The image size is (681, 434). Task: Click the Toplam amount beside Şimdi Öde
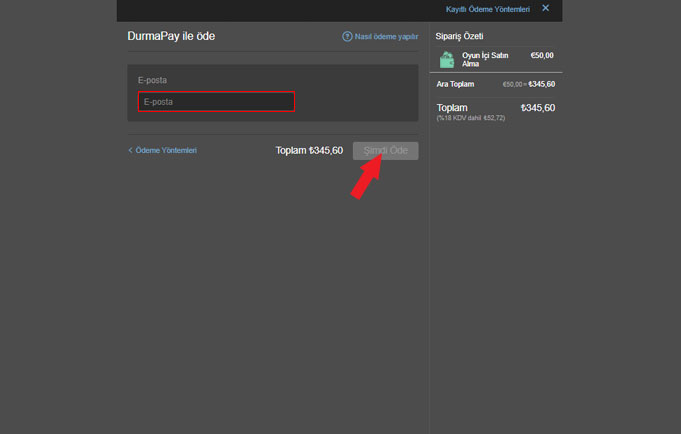(x=309, y=151)
